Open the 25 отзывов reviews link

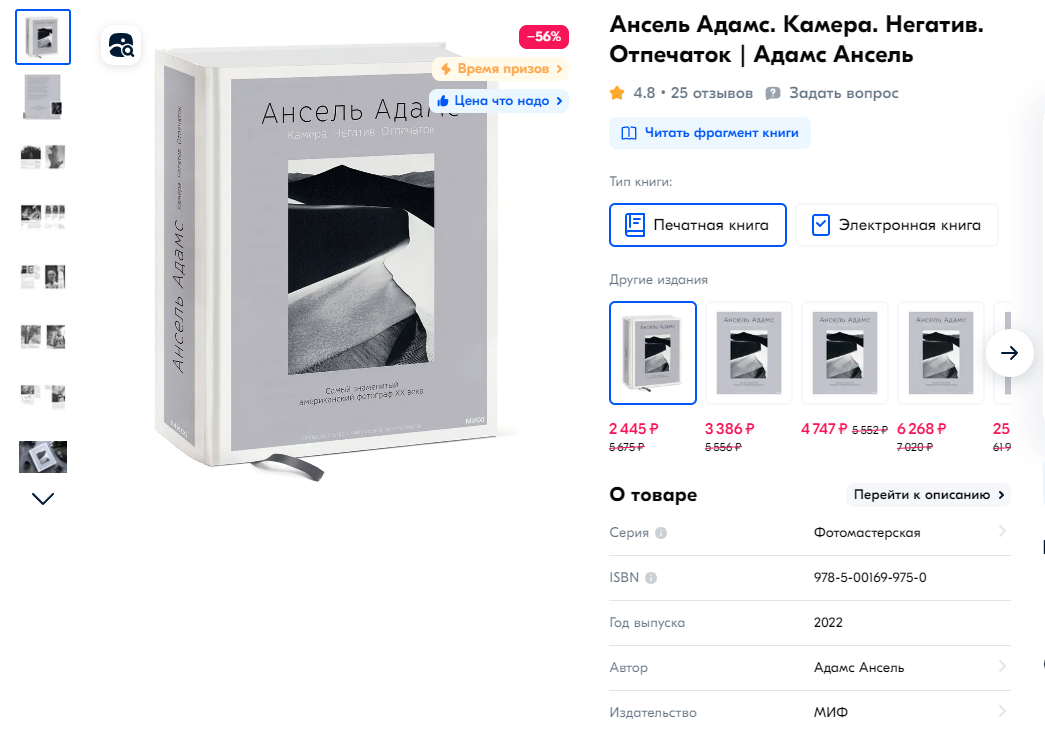(x=711, y=93)
